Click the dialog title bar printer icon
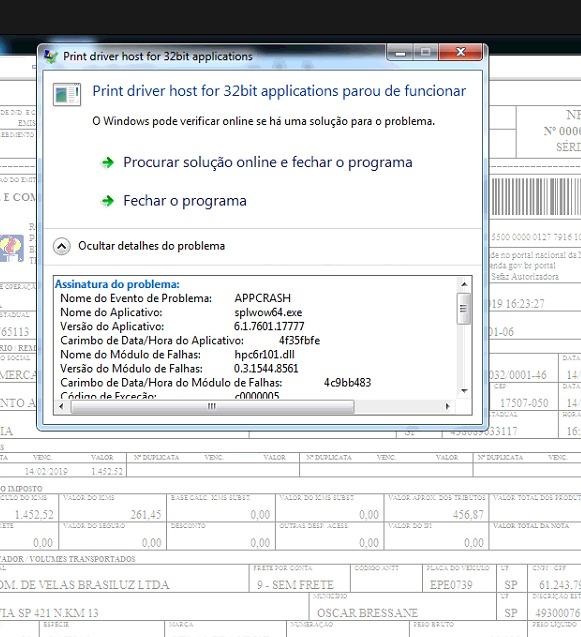The width and height of the screenshot is (581, 637). (51, 56)
